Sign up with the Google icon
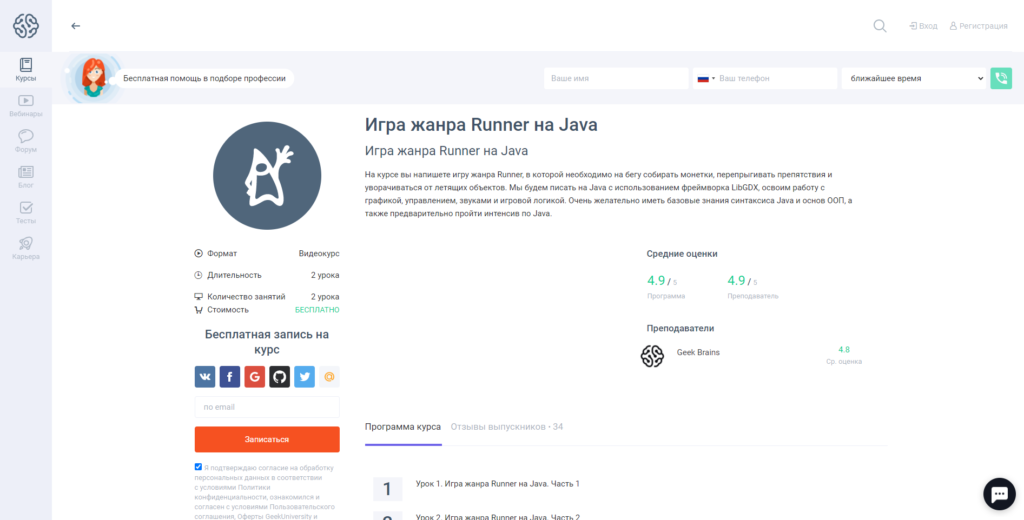Image resolution: width=1024 pixels, height=520 pixels. pyautogui.click(x=255, y=377)
